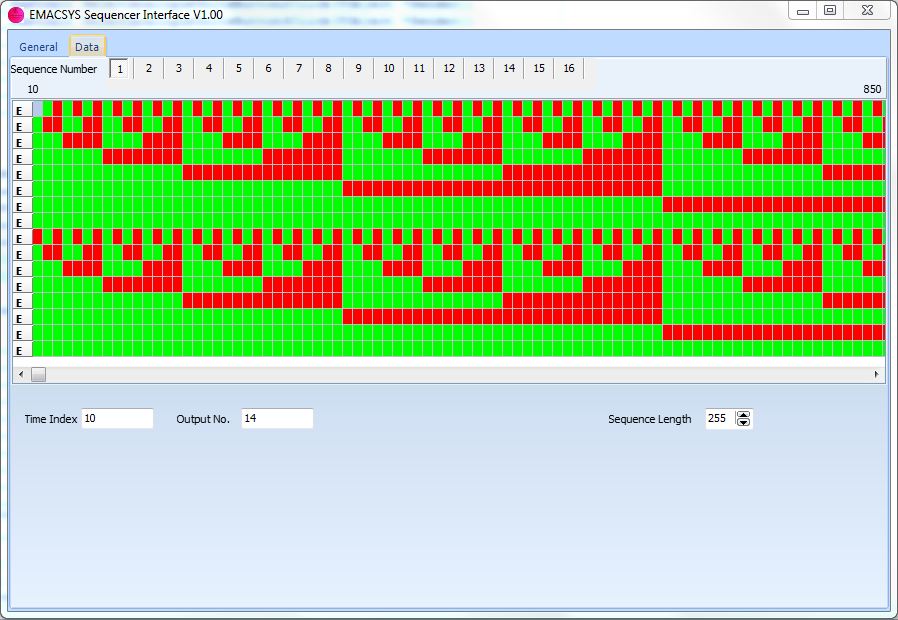This screenshot has height=620, width=898.
Task: Pick Sequence Number 5
Action: tap(238, 68)
